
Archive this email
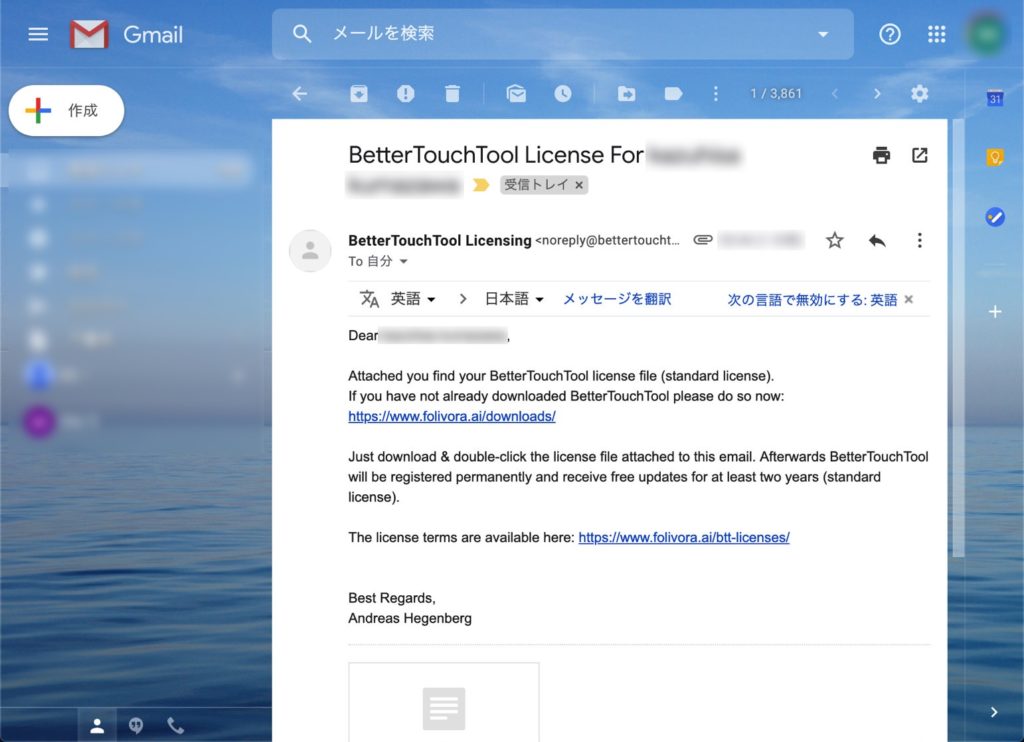[359, 93]
